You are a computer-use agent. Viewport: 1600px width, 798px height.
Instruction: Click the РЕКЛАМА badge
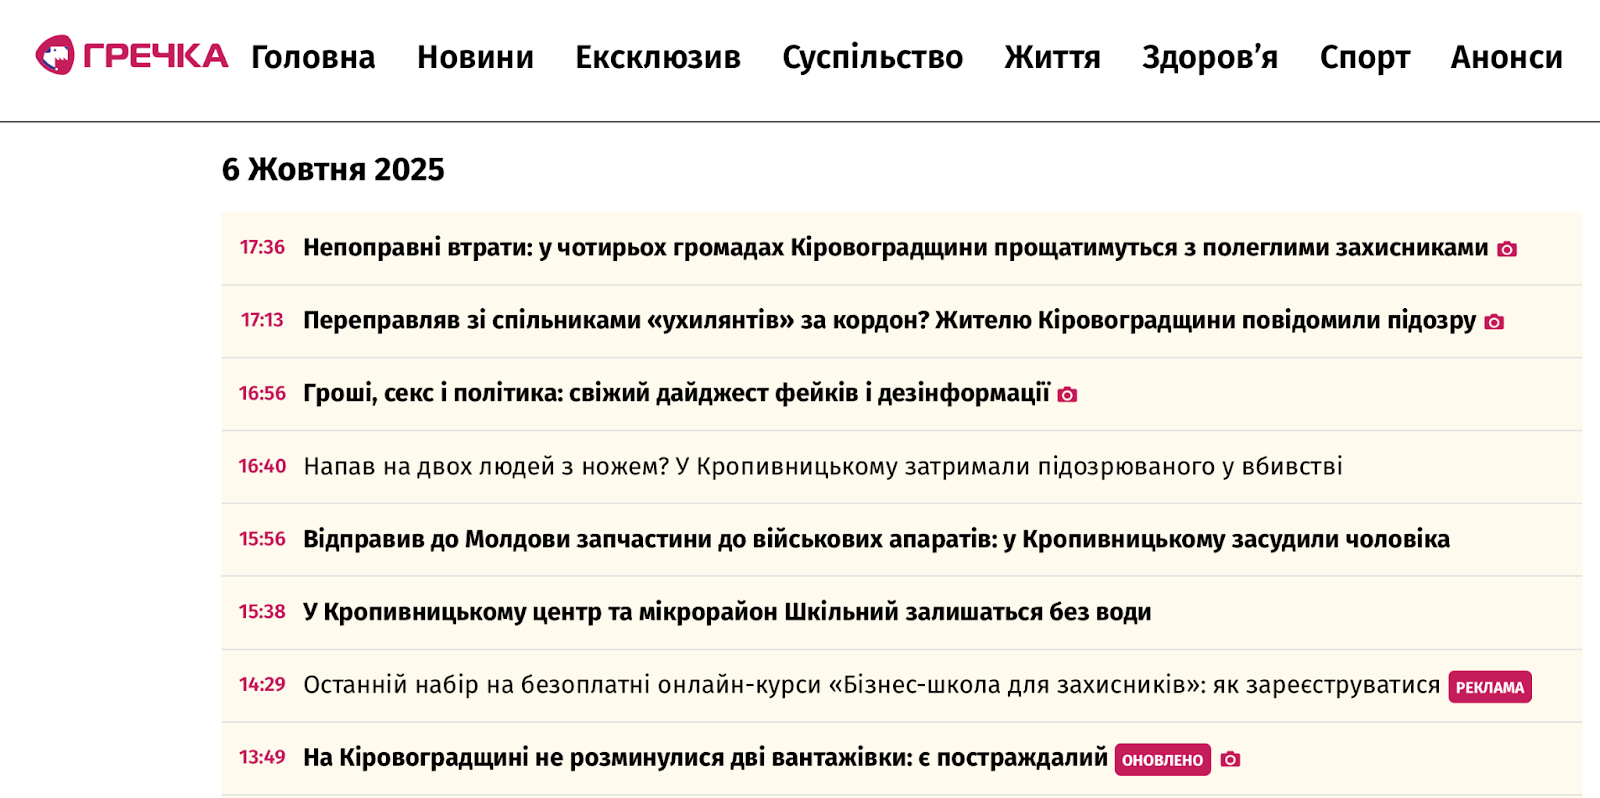point(1490,687)
